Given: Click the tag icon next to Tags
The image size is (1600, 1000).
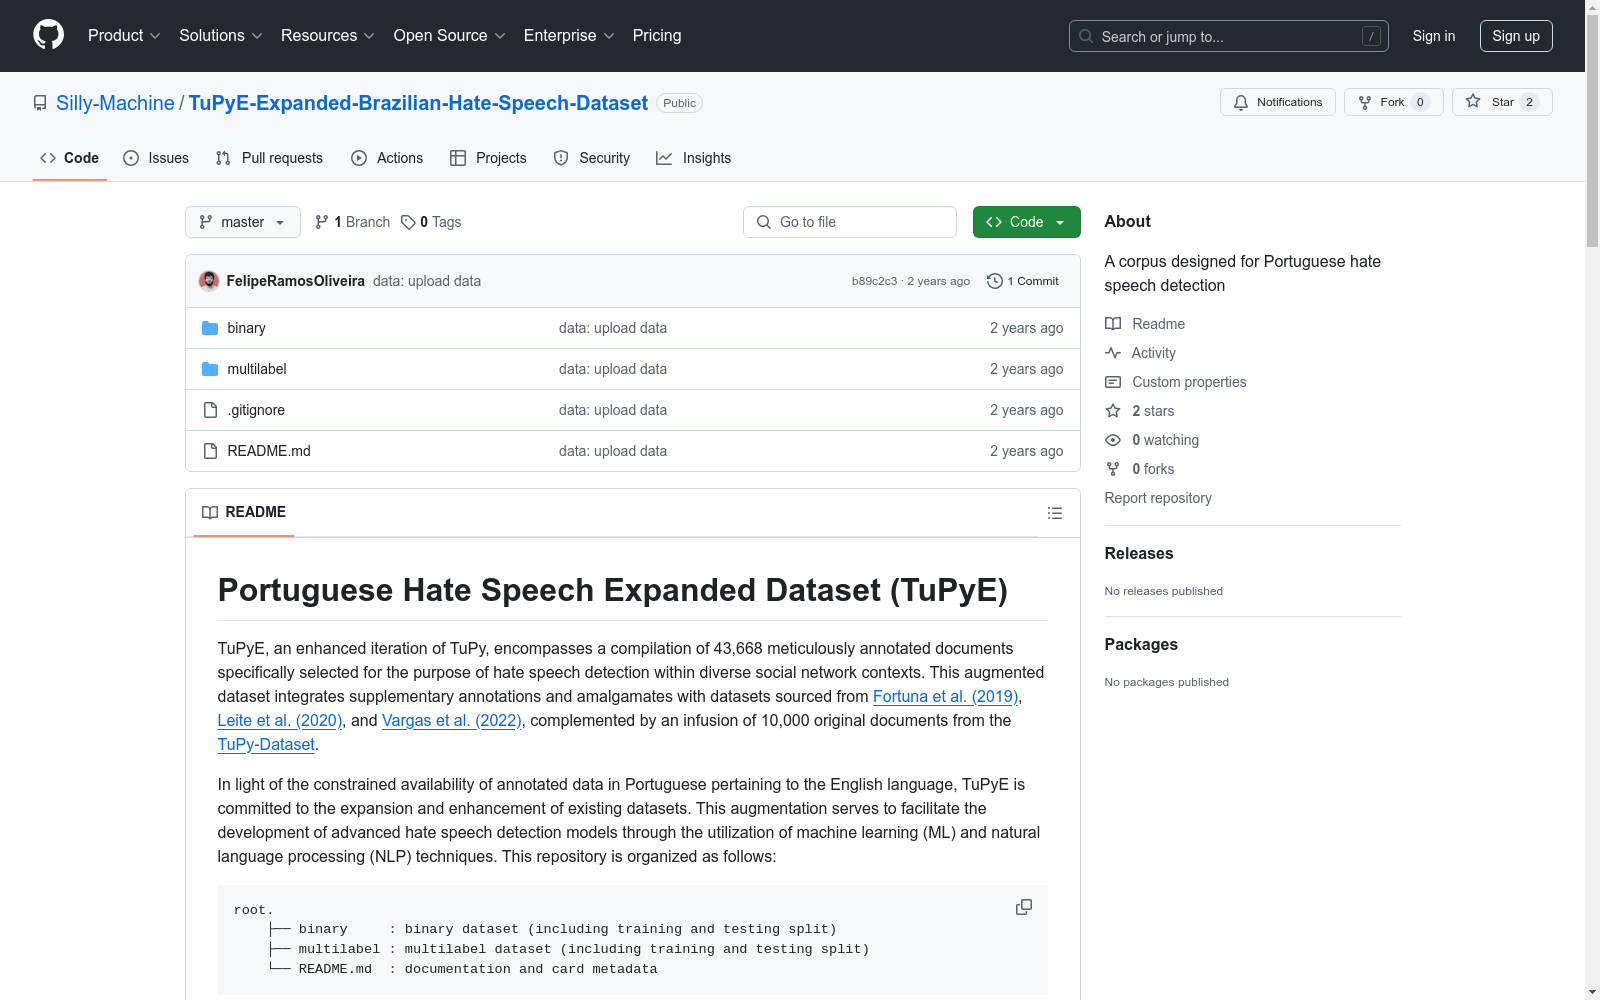Looking at the screenshot, I should [x=408, y=222].
